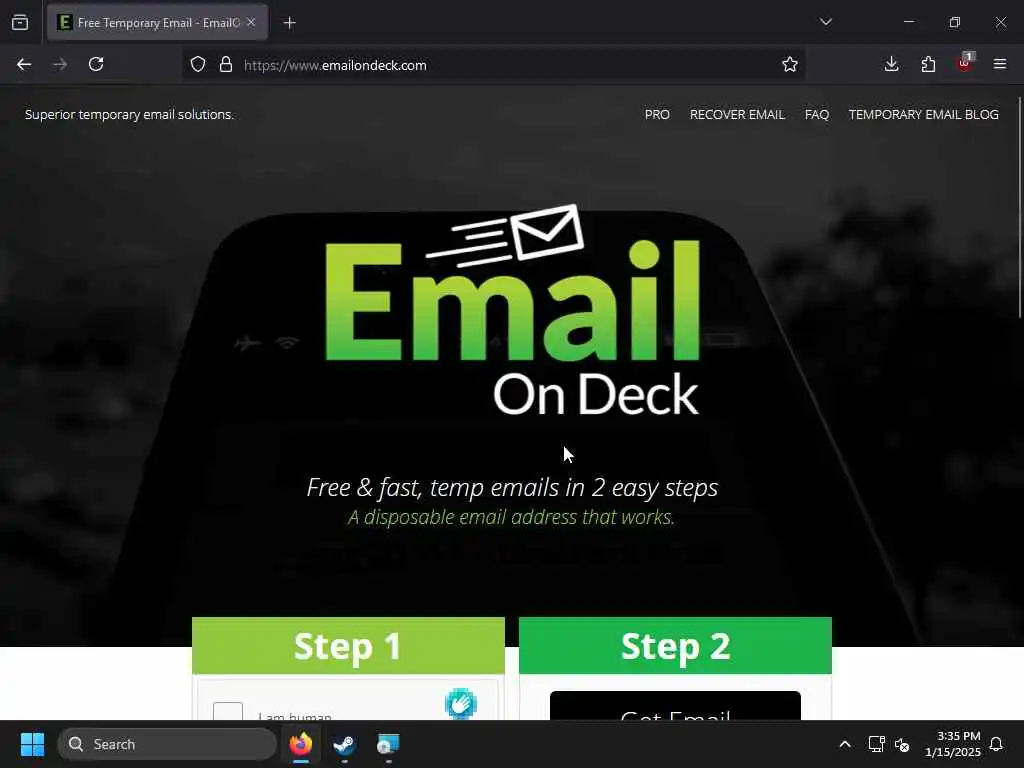1024x768 pixels.
Task: Click the Step 2 header
Action: pos(675,646)
